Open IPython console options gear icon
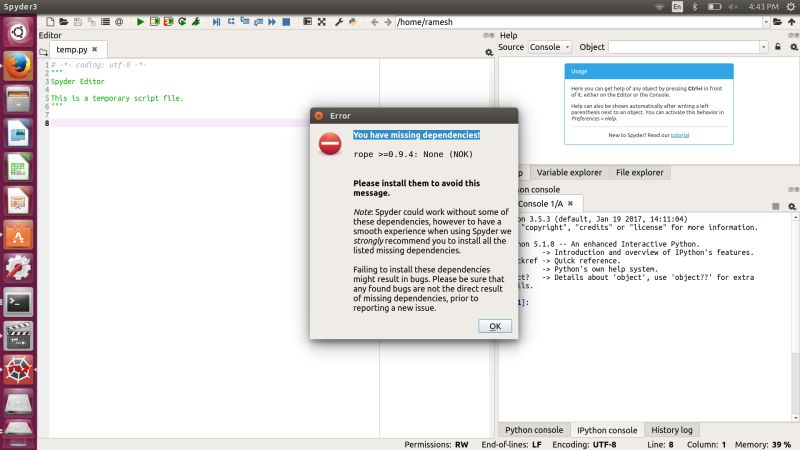 [791, 206]
